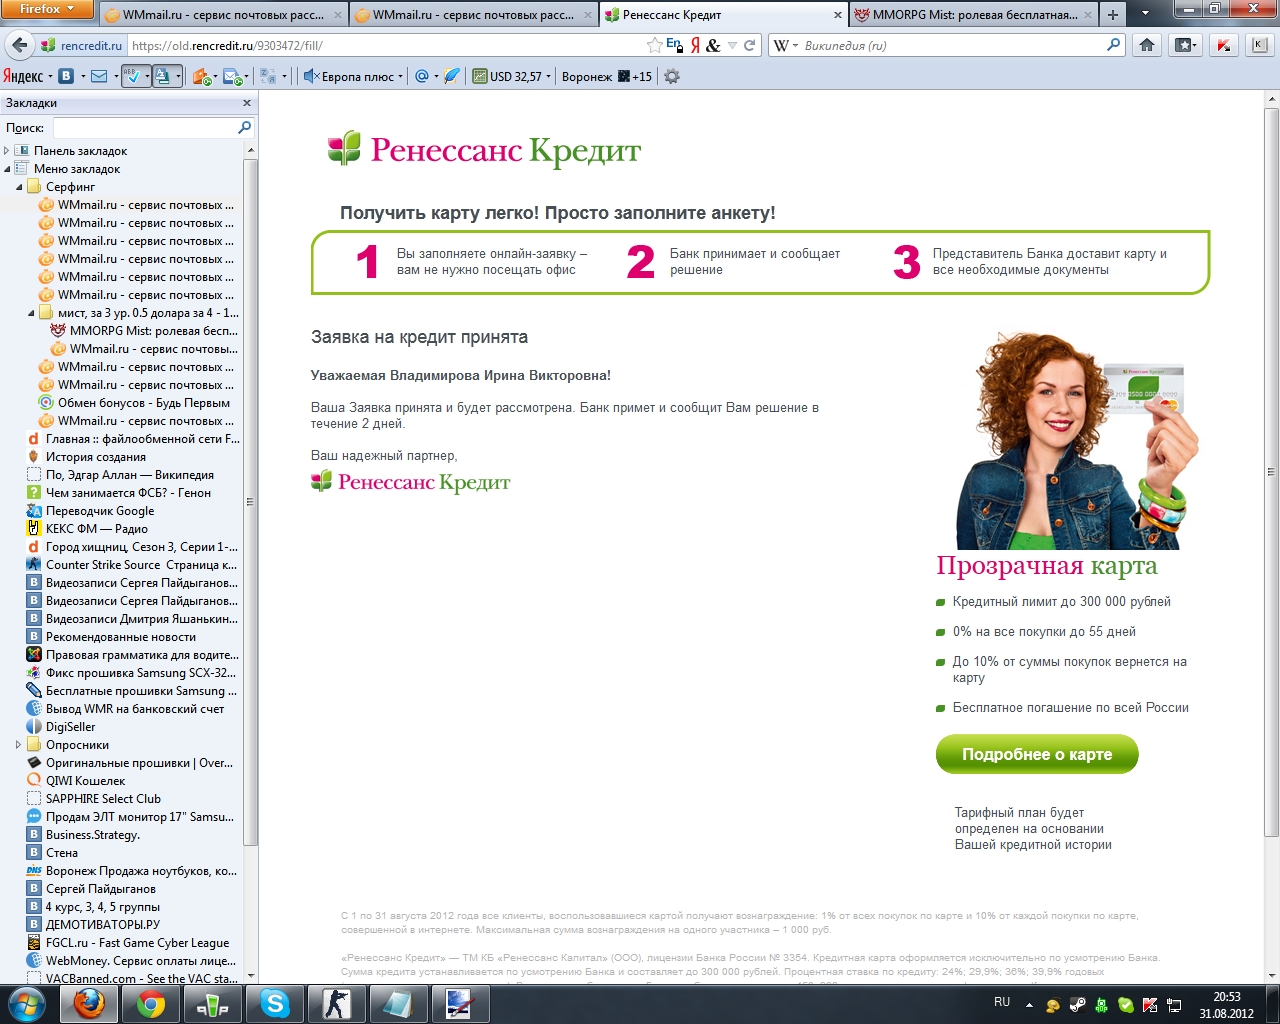
Task: Open the Обмен бонусов - Будь Первым bookmark
Action: 134,403
